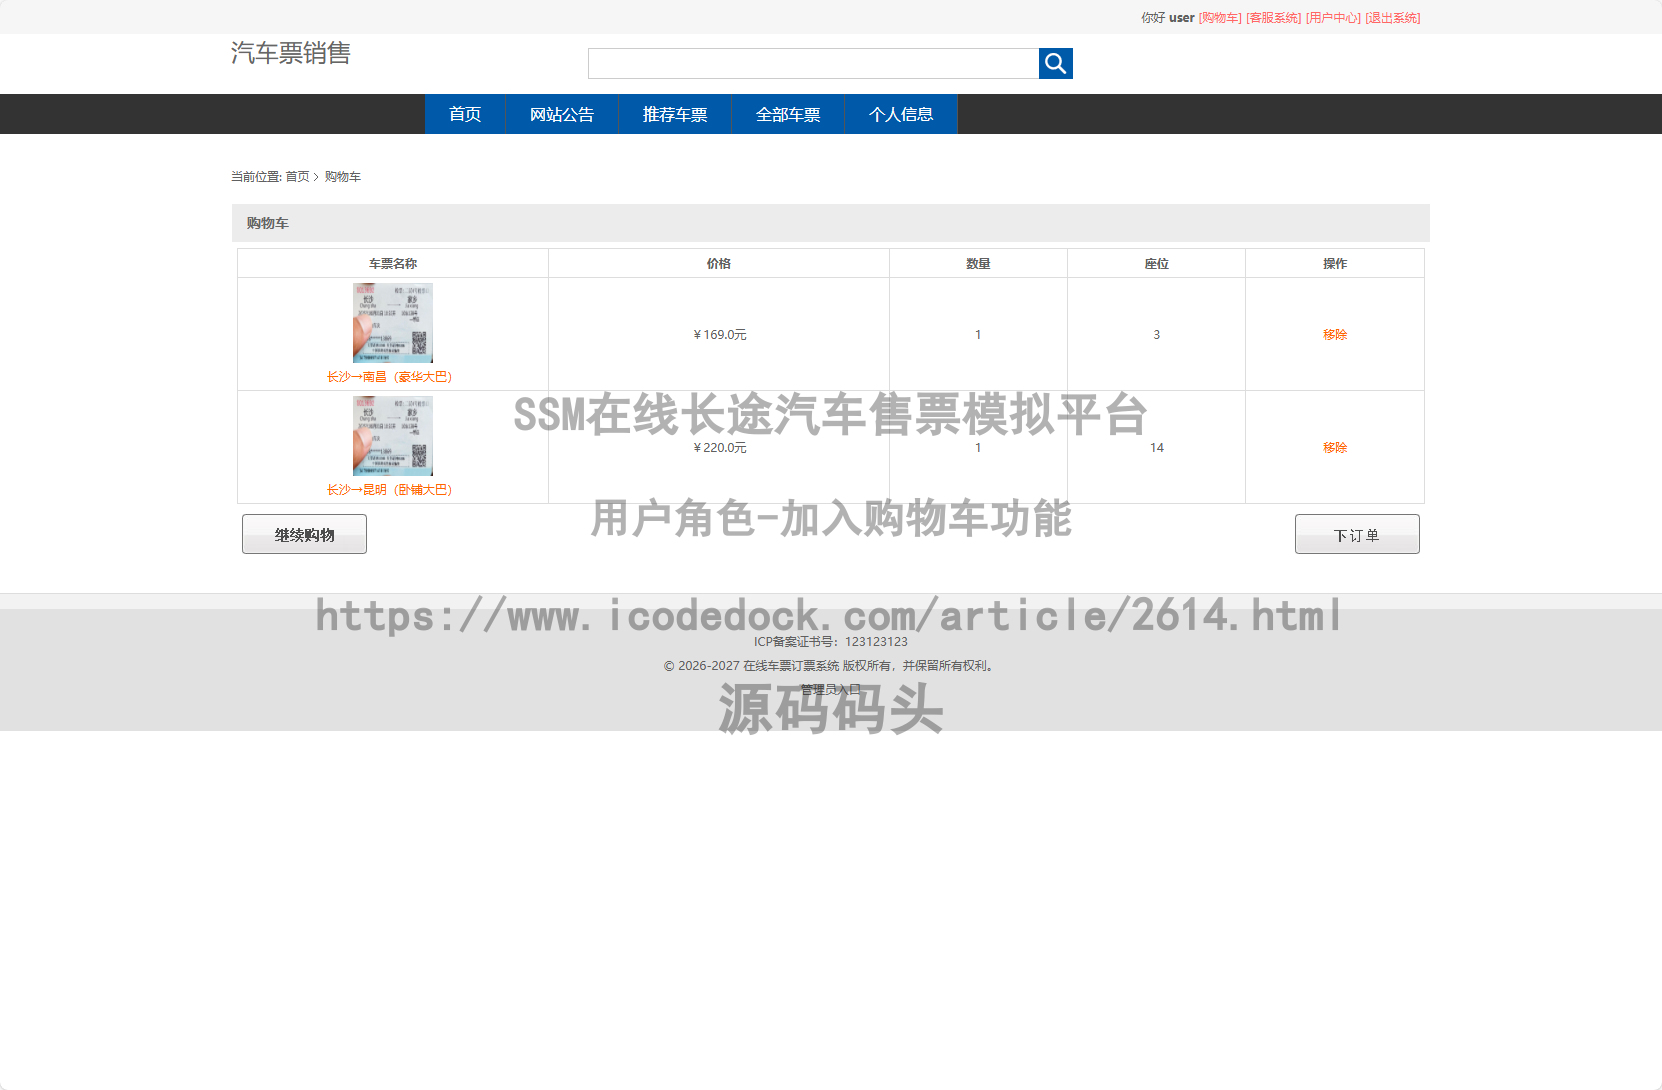Open the 客服系统 link

tap(1273, 18)
